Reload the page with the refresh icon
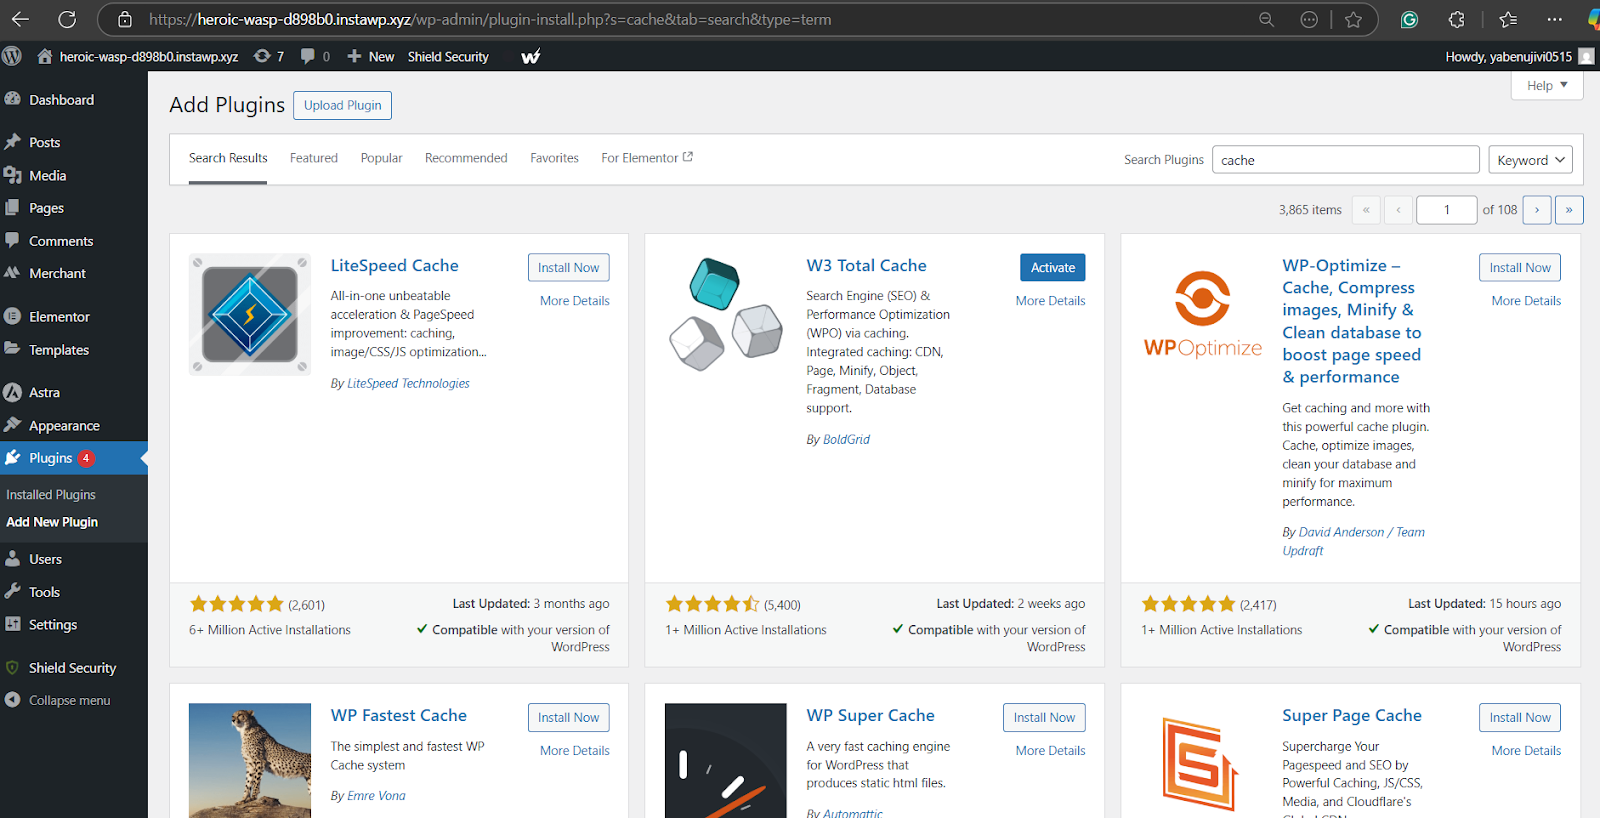The width and height of the screenshot is (1600, 818). pos(67,19)
